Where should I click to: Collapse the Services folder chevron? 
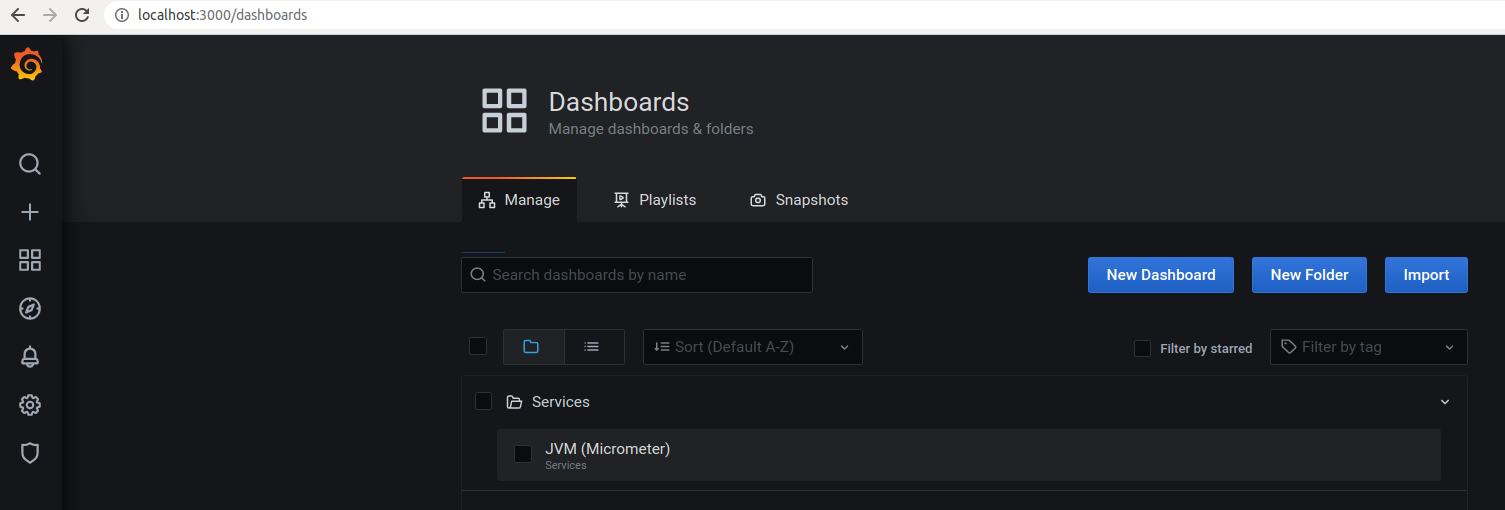point(1445,402)
